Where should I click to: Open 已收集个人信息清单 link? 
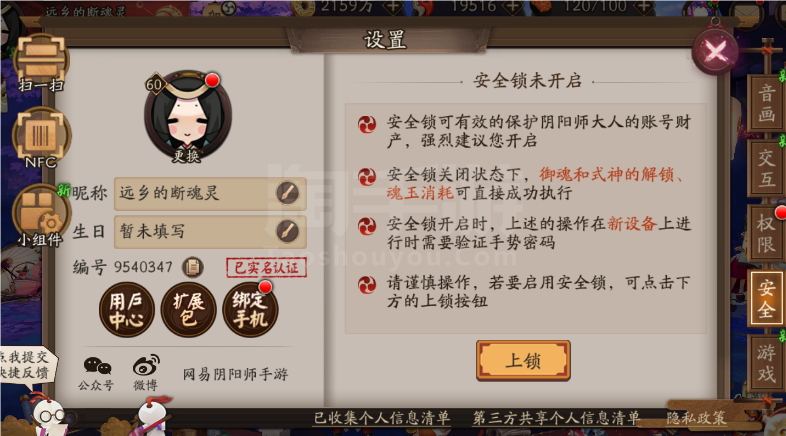pos(381,418)
